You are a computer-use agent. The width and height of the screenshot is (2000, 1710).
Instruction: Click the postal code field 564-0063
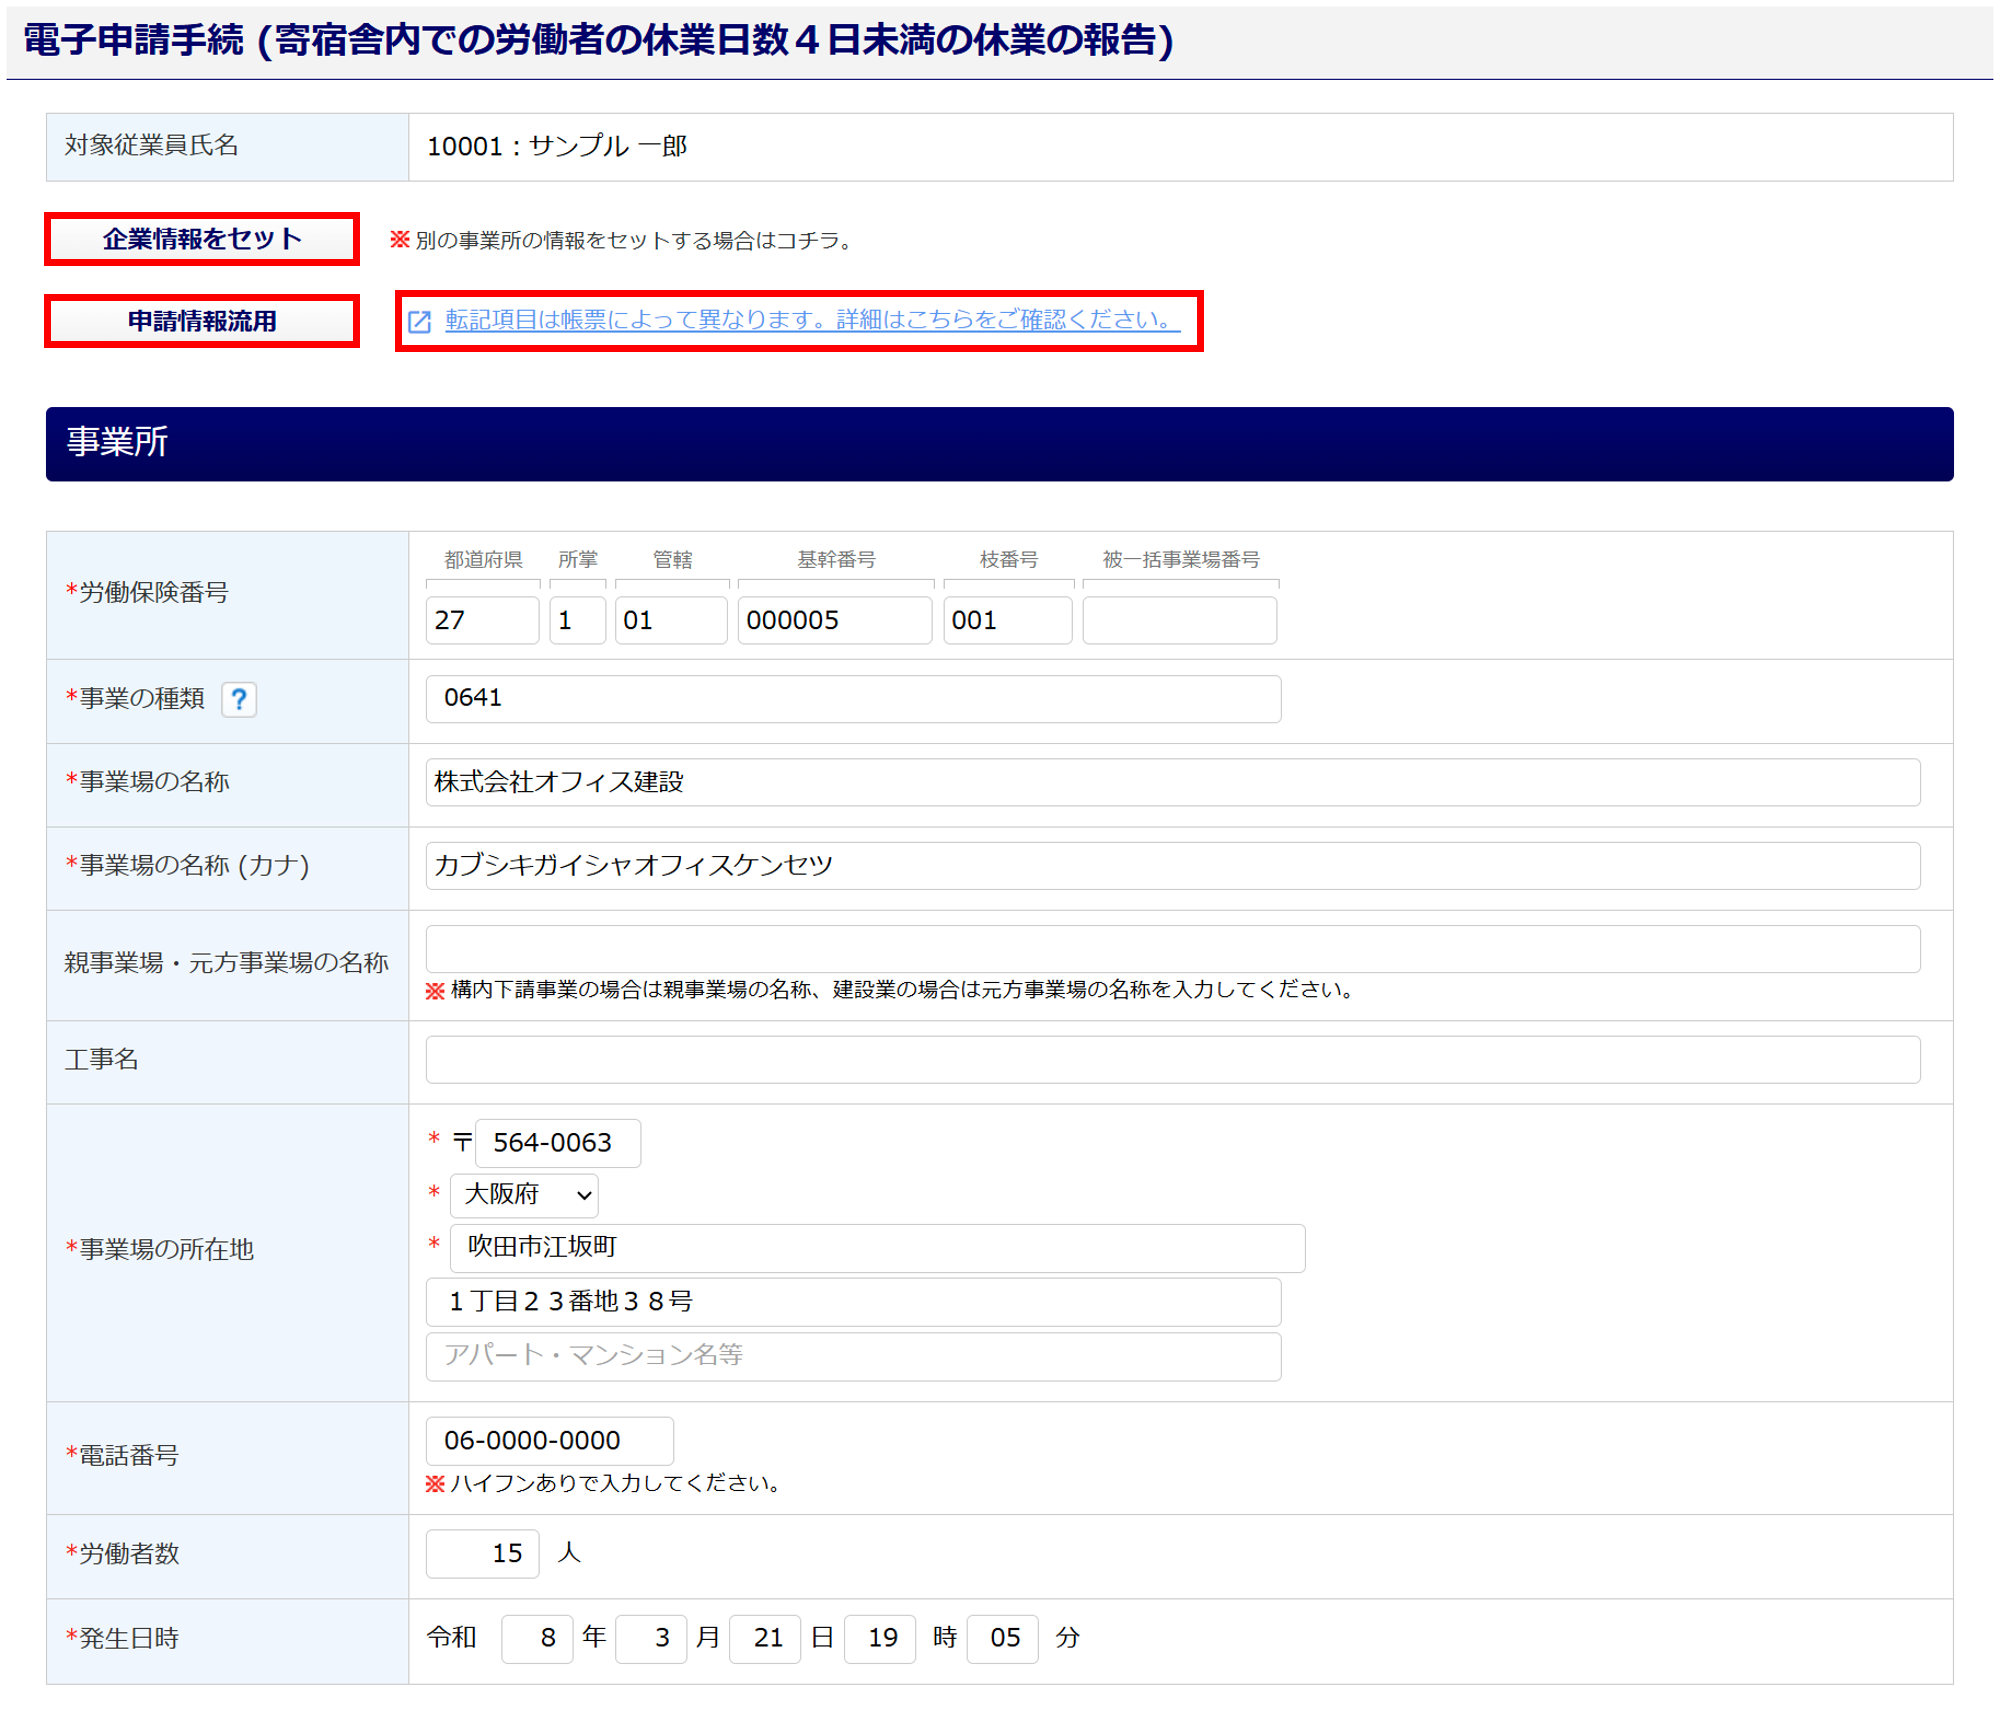pyautogui.click(x=557, y=1142)
